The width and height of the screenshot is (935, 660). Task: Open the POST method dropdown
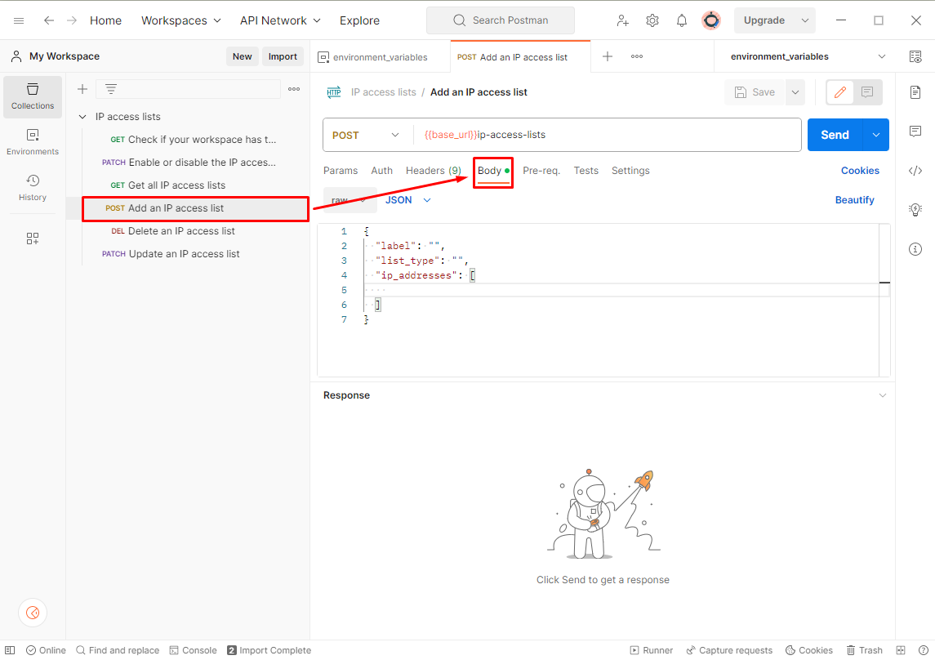[366, 135]
